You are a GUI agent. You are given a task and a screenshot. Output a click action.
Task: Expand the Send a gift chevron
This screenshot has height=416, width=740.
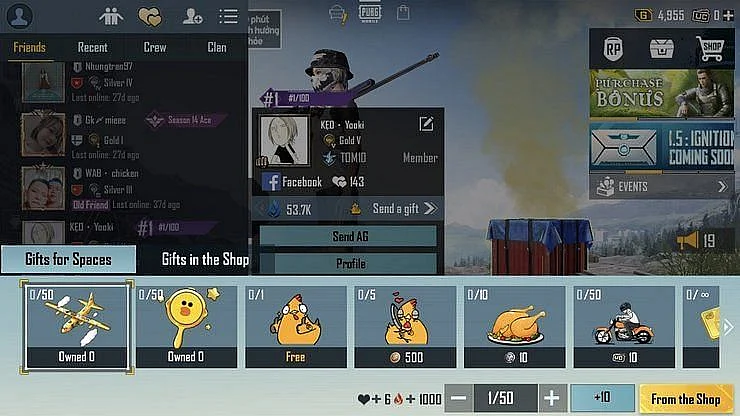(x=430, y=208)
